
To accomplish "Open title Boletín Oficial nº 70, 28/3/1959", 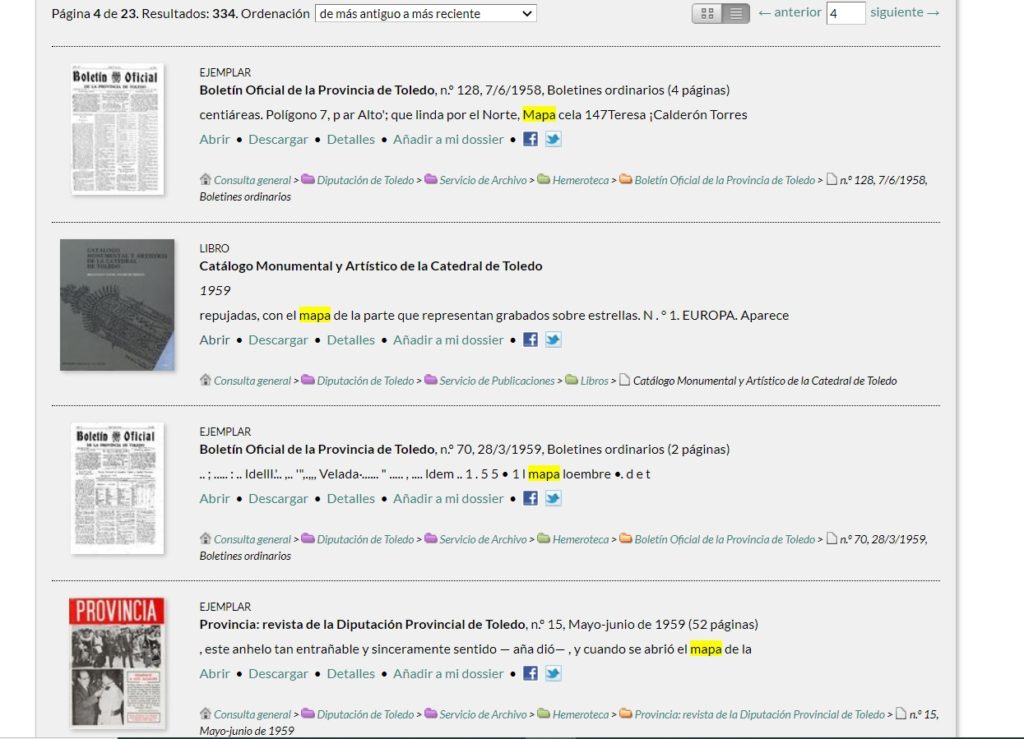I will click(x=464, y=449).
